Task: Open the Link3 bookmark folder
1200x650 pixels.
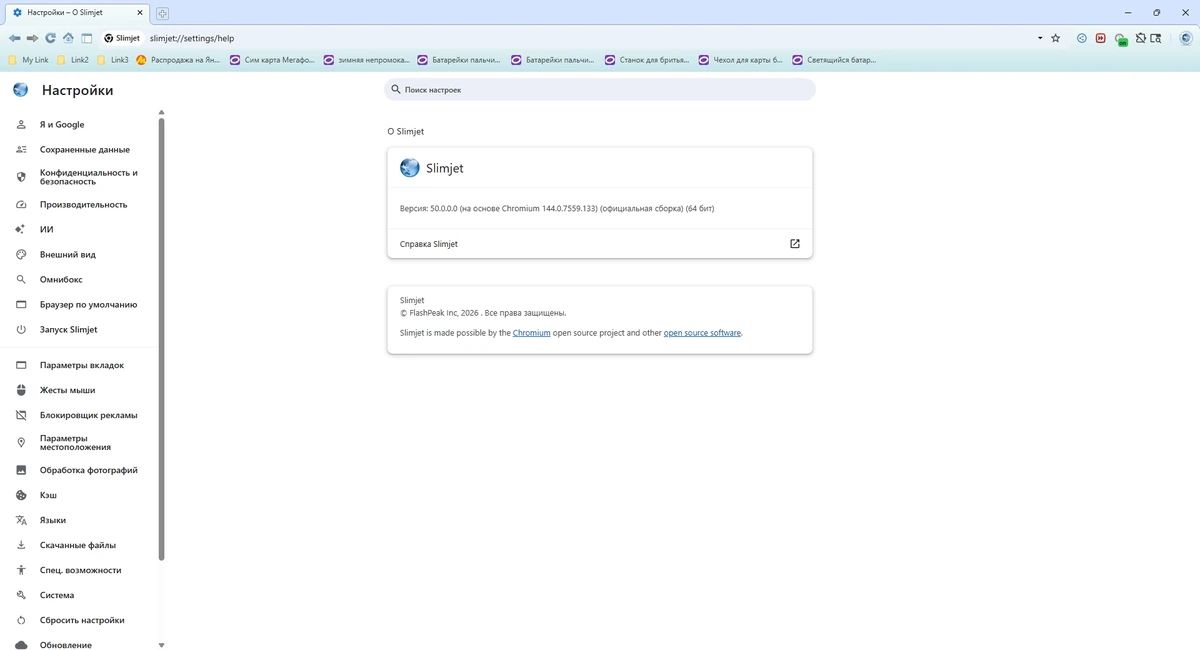Action: click(112, 60)
